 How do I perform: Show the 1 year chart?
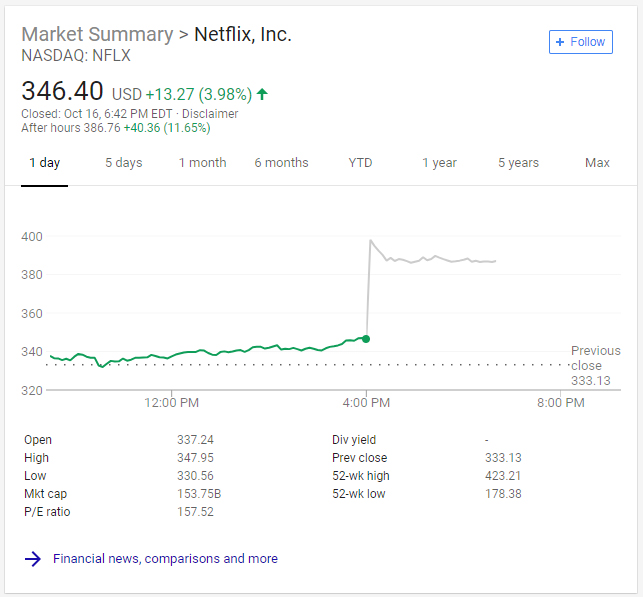coord(439,163)
